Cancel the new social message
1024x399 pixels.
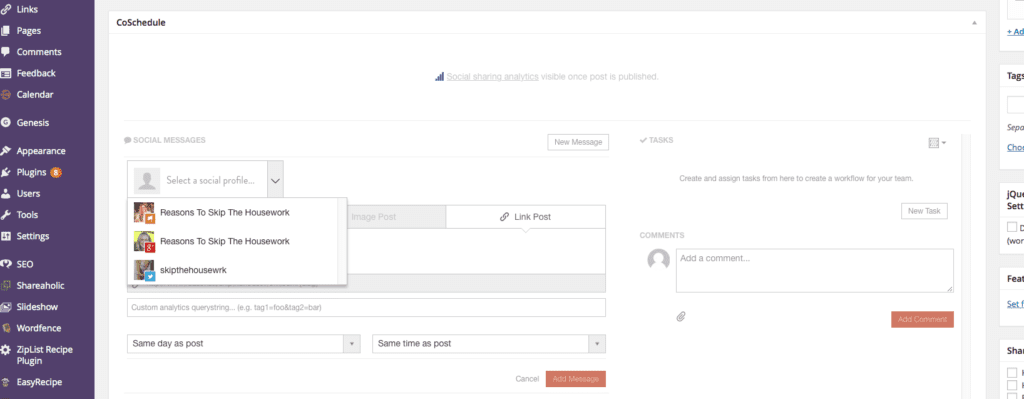527,379
